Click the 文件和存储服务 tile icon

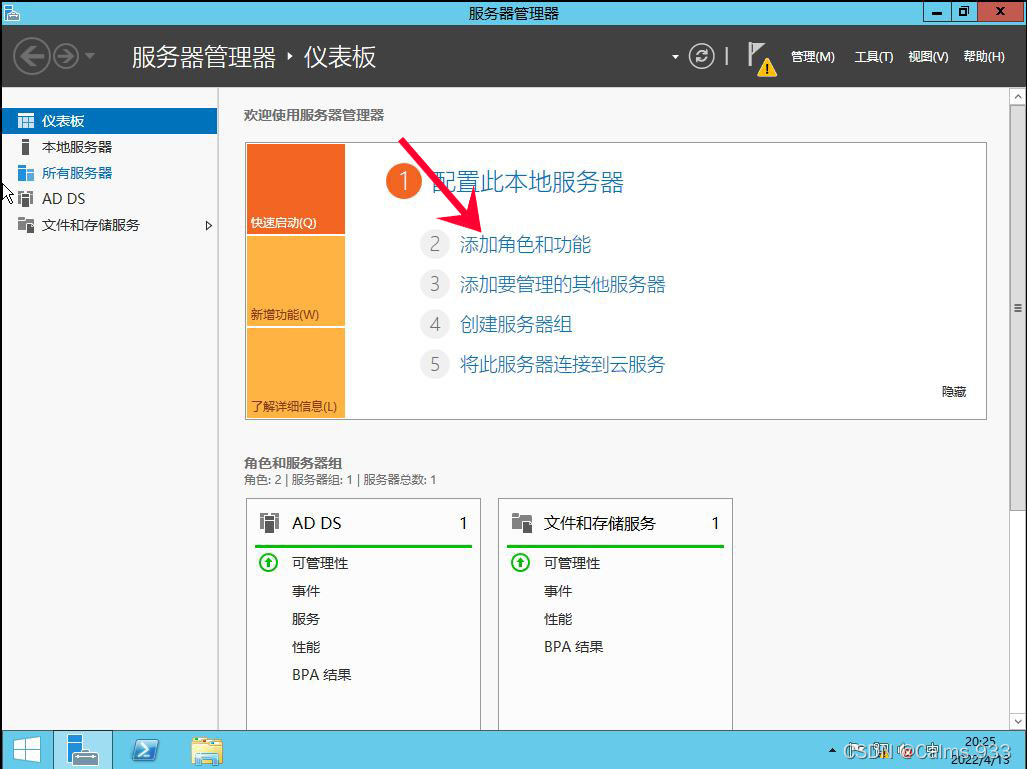pos(521,523)
